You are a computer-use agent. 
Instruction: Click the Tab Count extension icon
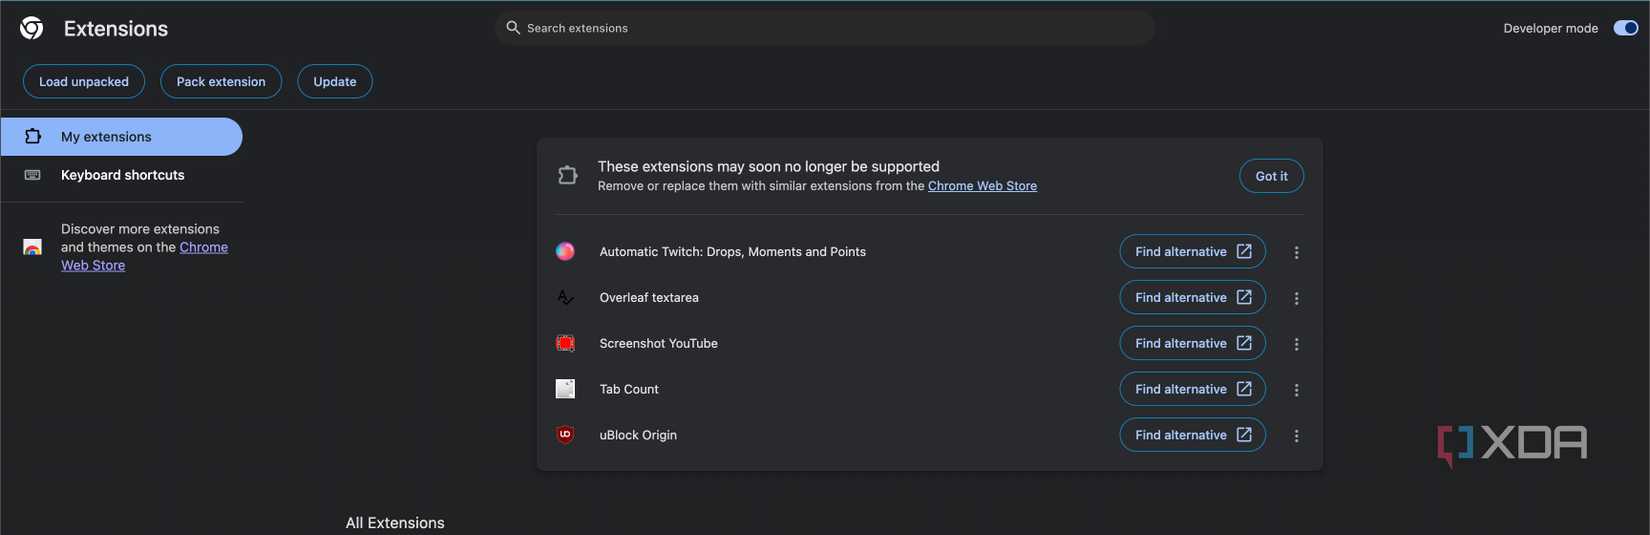(x=565, y=389)
